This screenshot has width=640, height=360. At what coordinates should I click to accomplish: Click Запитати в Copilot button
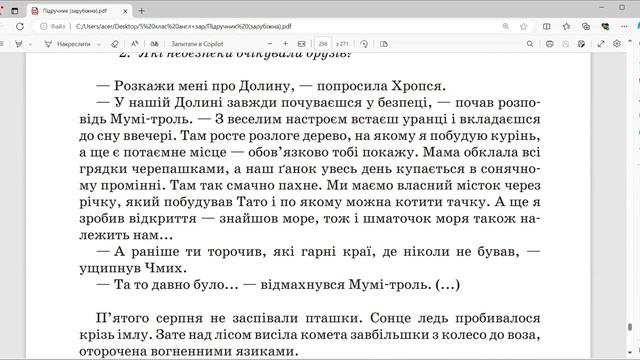point(197,44)
